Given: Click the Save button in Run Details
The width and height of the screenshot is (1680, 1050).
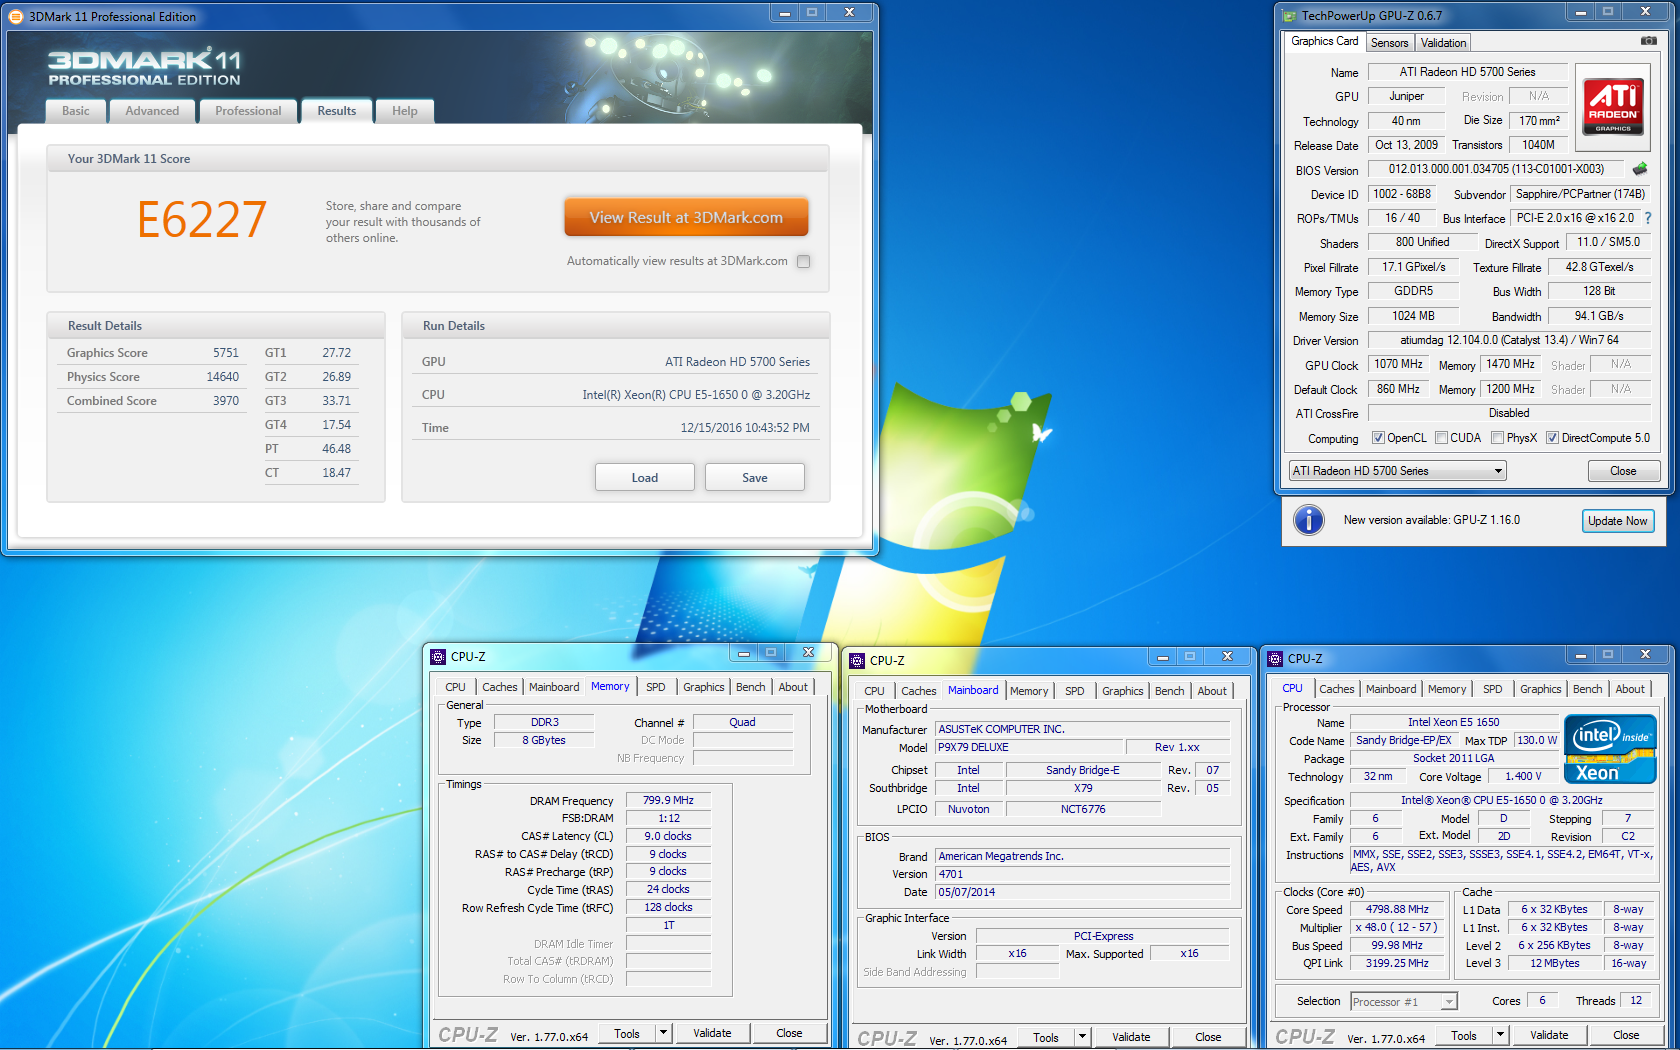Looking at the screenshot, I should coord(755,477).
